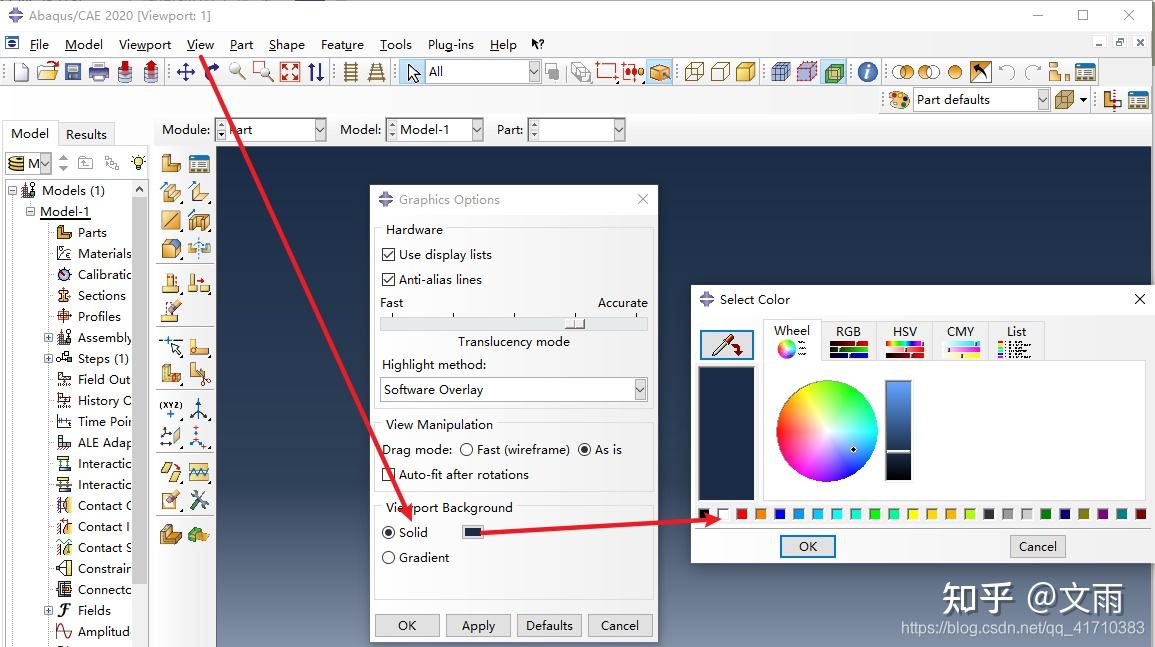Click the Query Information icon

click(866, 71)
